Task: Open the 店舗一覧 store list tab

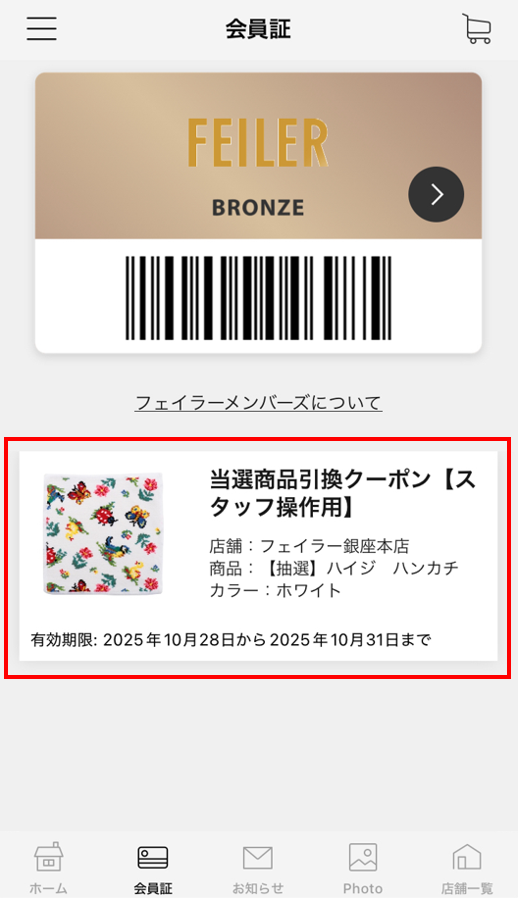Action: pos(467,868)
